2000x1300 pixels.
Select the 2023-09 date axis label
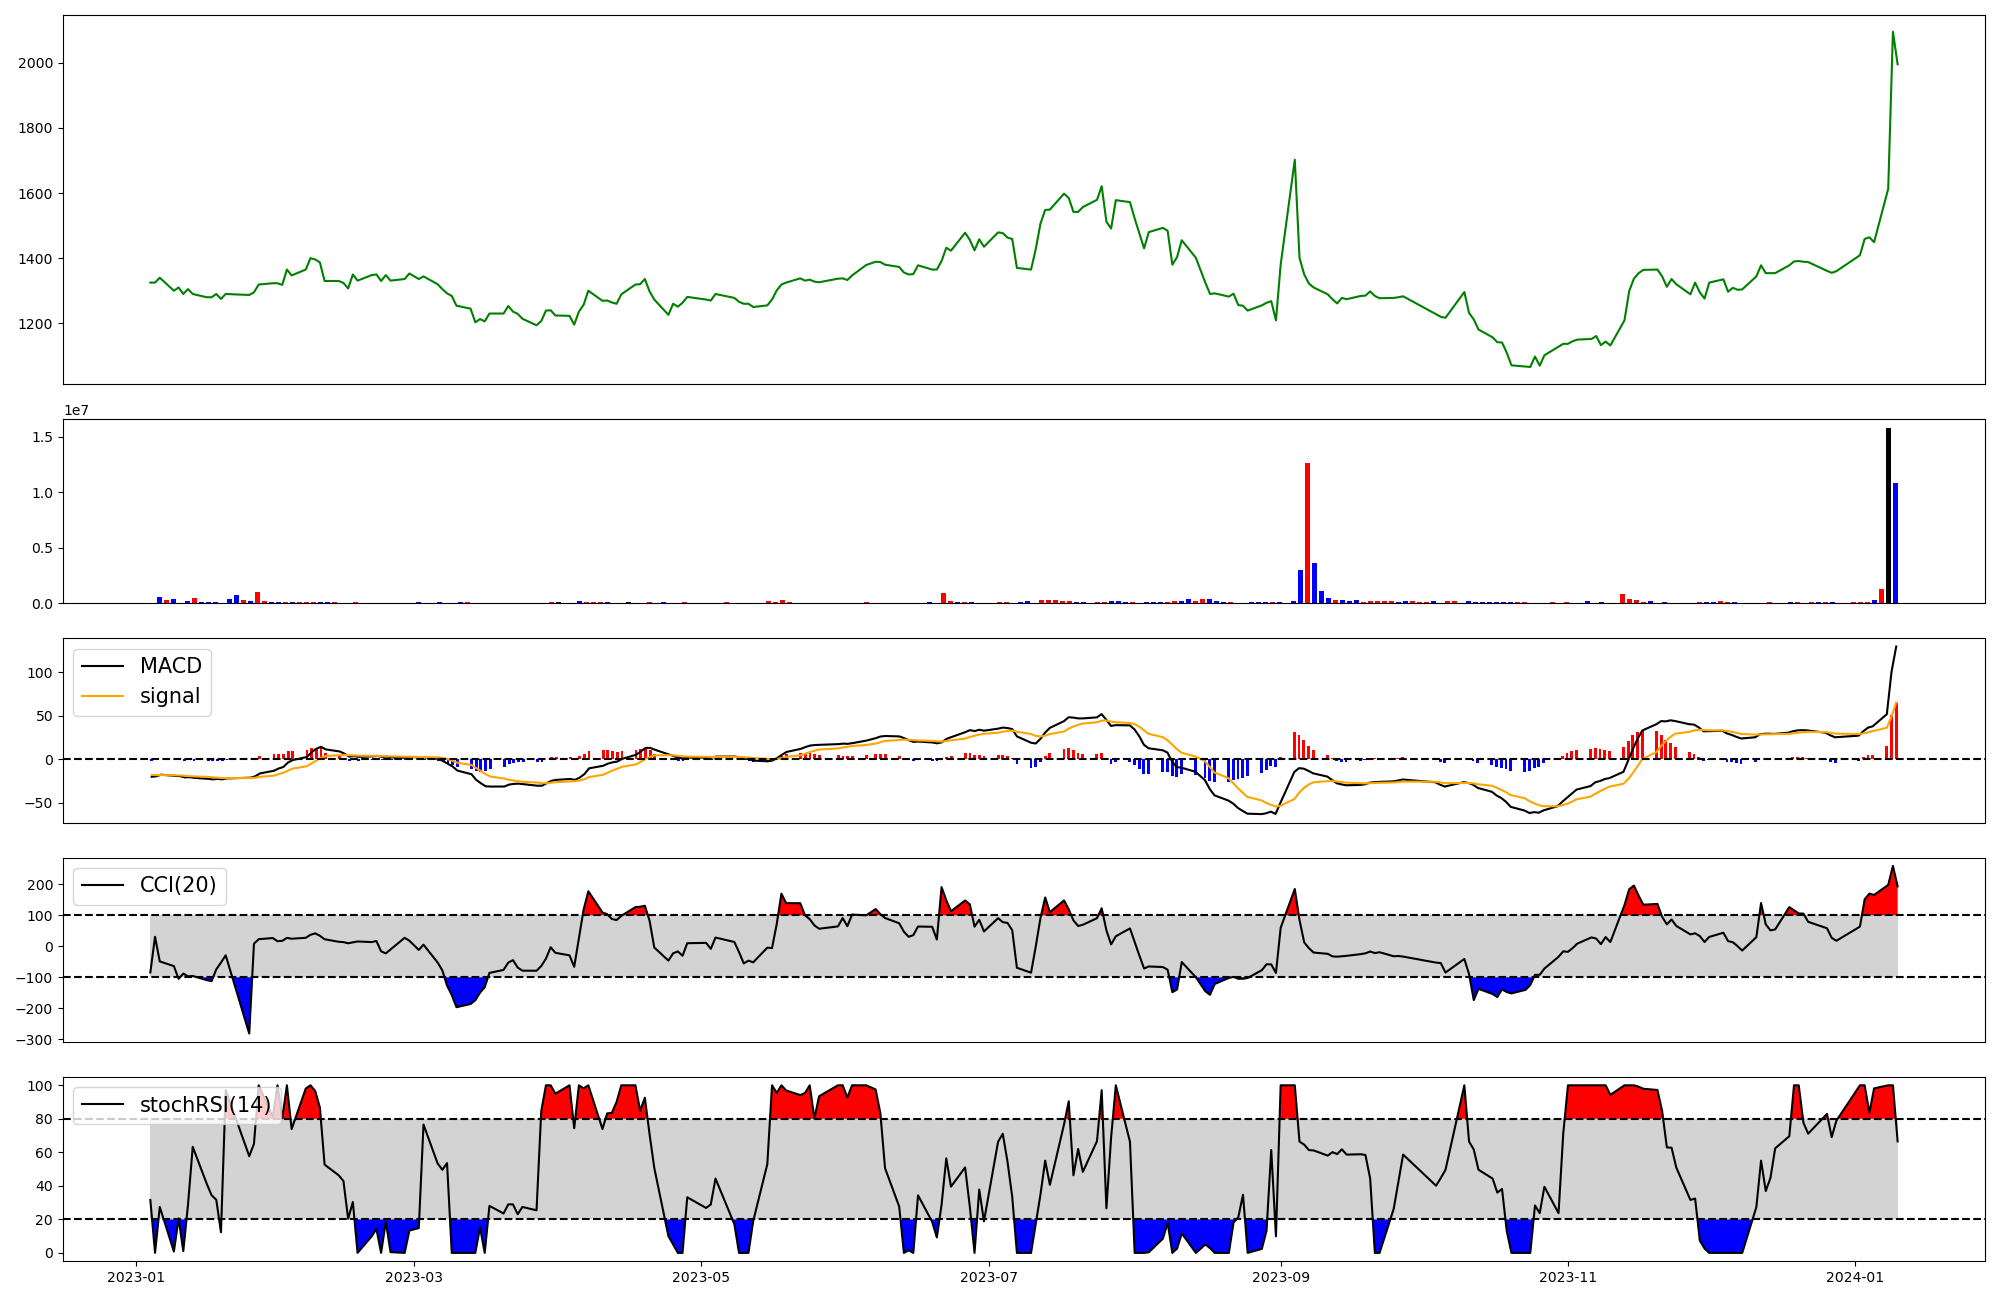[1281, 1277]
